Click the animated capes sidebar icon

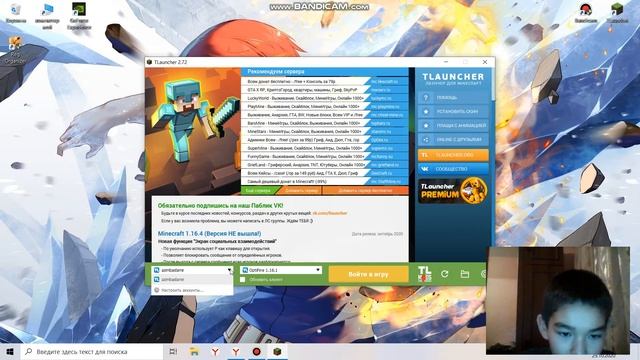point(426,125)
